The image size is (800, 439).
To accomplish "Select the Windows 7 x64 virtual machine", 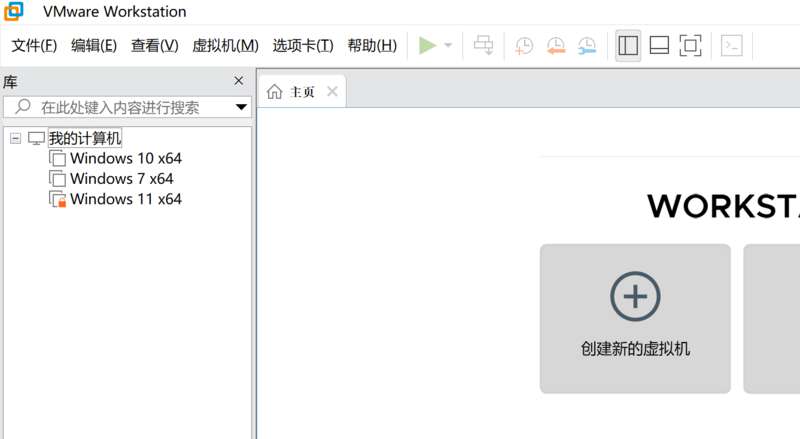I will [x=122, y=179].
